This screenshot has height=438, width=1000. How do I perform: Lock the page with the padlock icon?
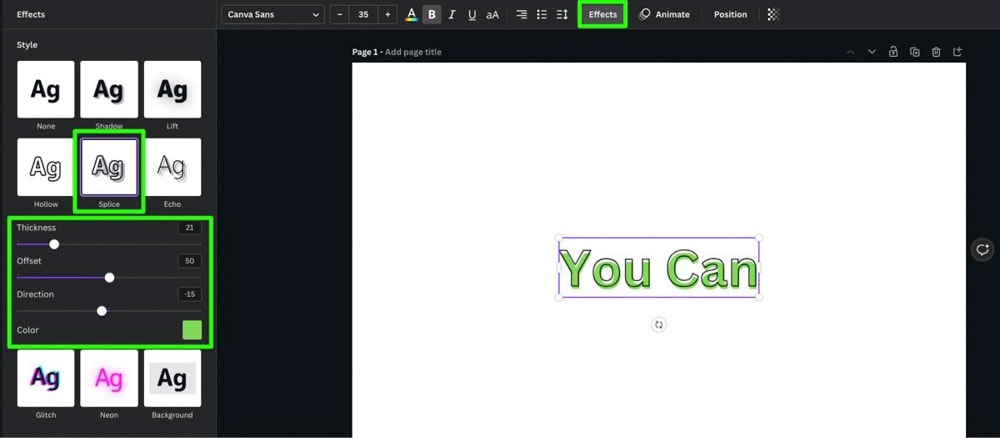coord(893,52)
